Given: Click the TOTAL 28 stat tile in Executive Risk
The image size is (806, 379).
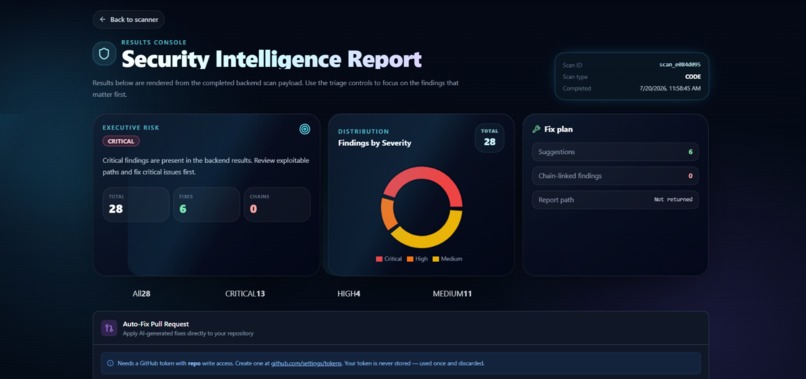Looking at the screenshot, I should pyautogui.click(x=136, y=204).
